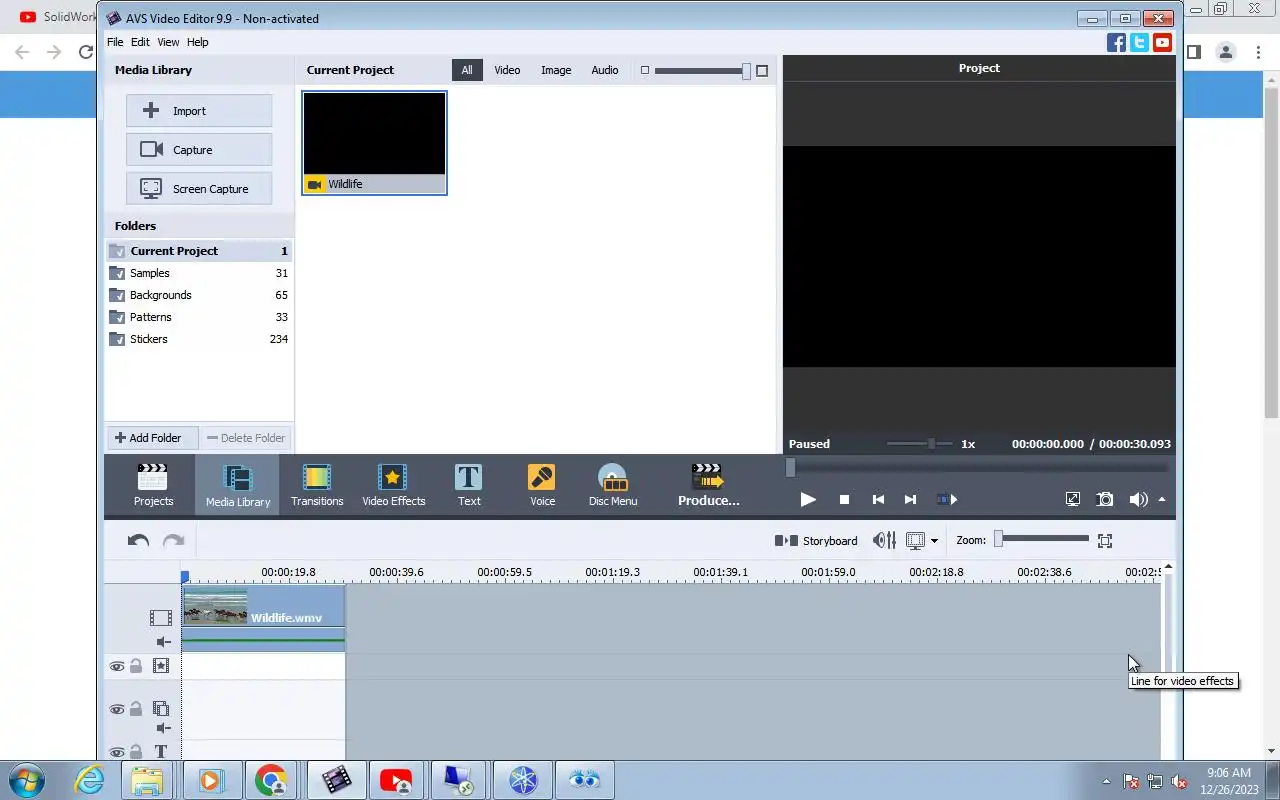The width and height of the screenshot is (1280, 800).
Task: Switch timeline to Storyboard view
Action: pos(816,541)
